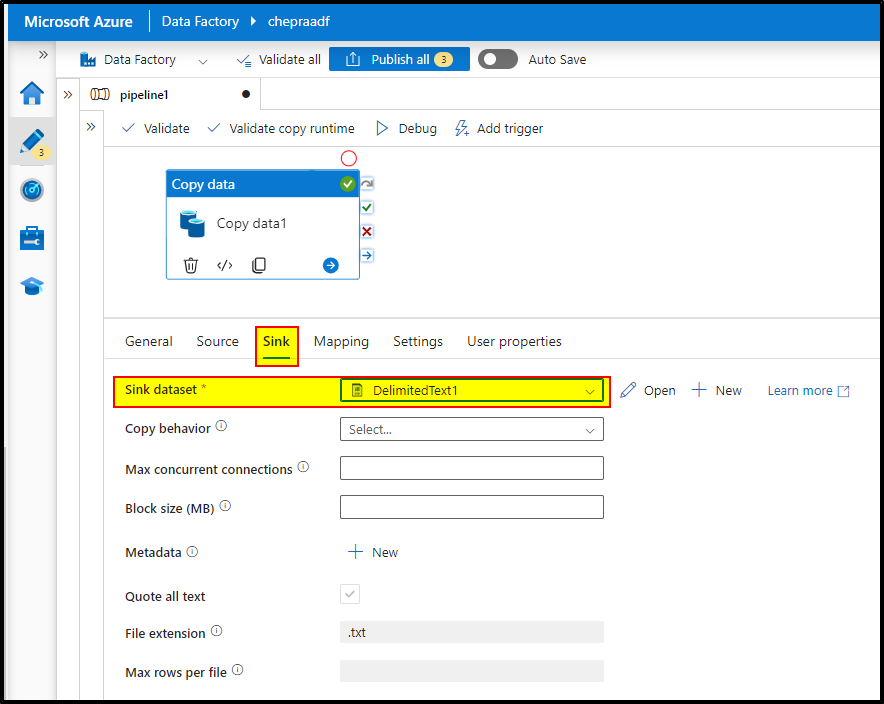Click Add trigger
The height and width of the screenshot is (704, 884).
(499, 129)
